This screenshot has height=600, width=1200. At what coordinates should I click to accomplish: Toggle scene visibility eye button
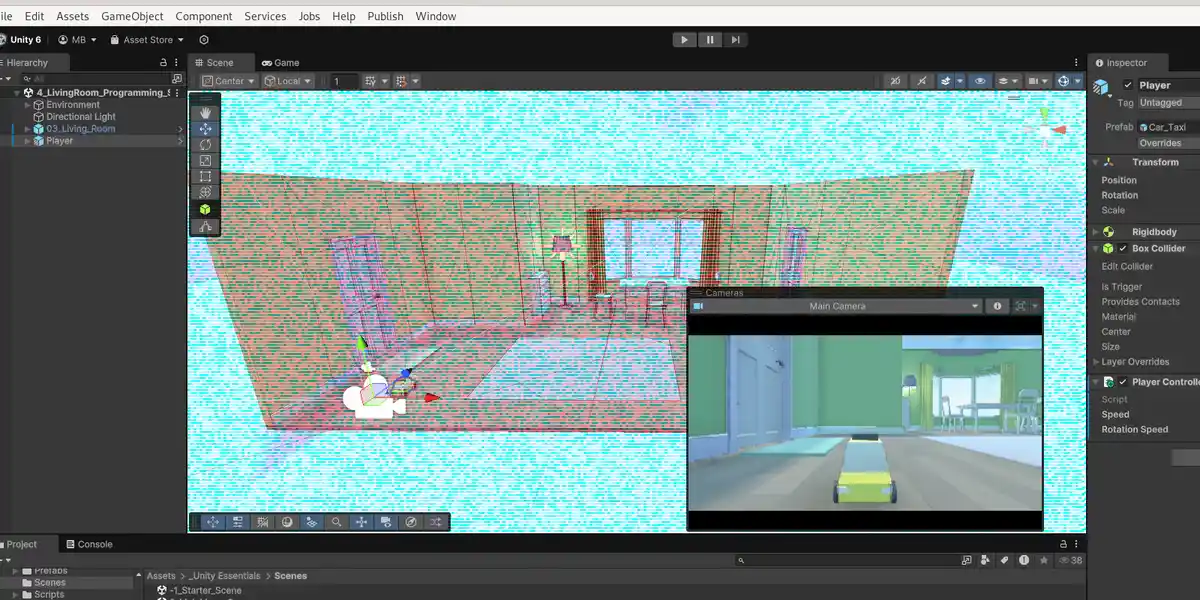(x=980, y=81)
